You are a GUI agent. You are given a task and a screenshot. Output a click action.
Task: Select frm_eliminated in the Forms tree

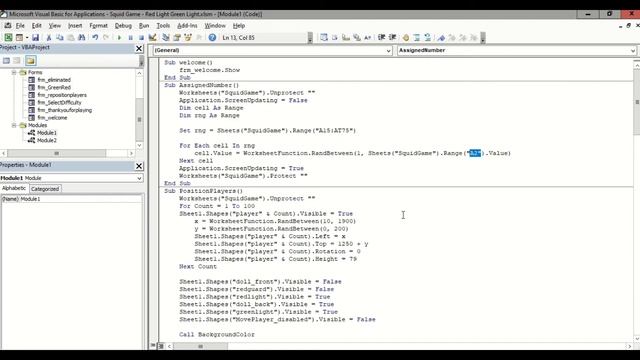click(54, 80)
